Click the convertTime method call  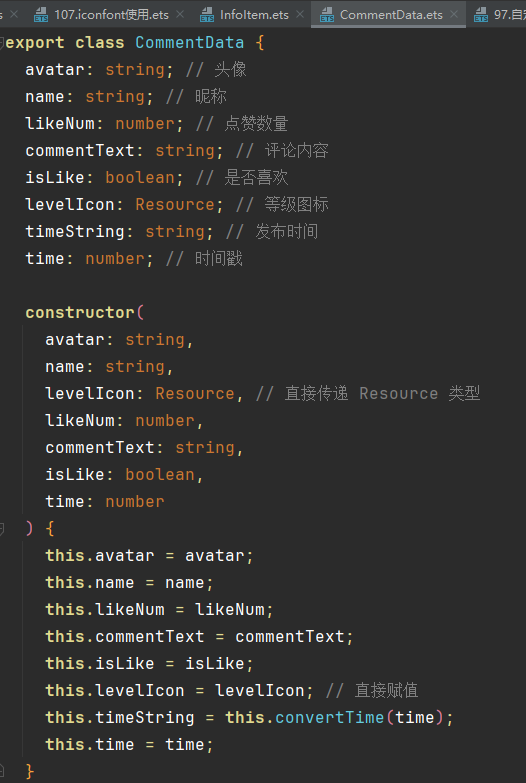point(330,718)
